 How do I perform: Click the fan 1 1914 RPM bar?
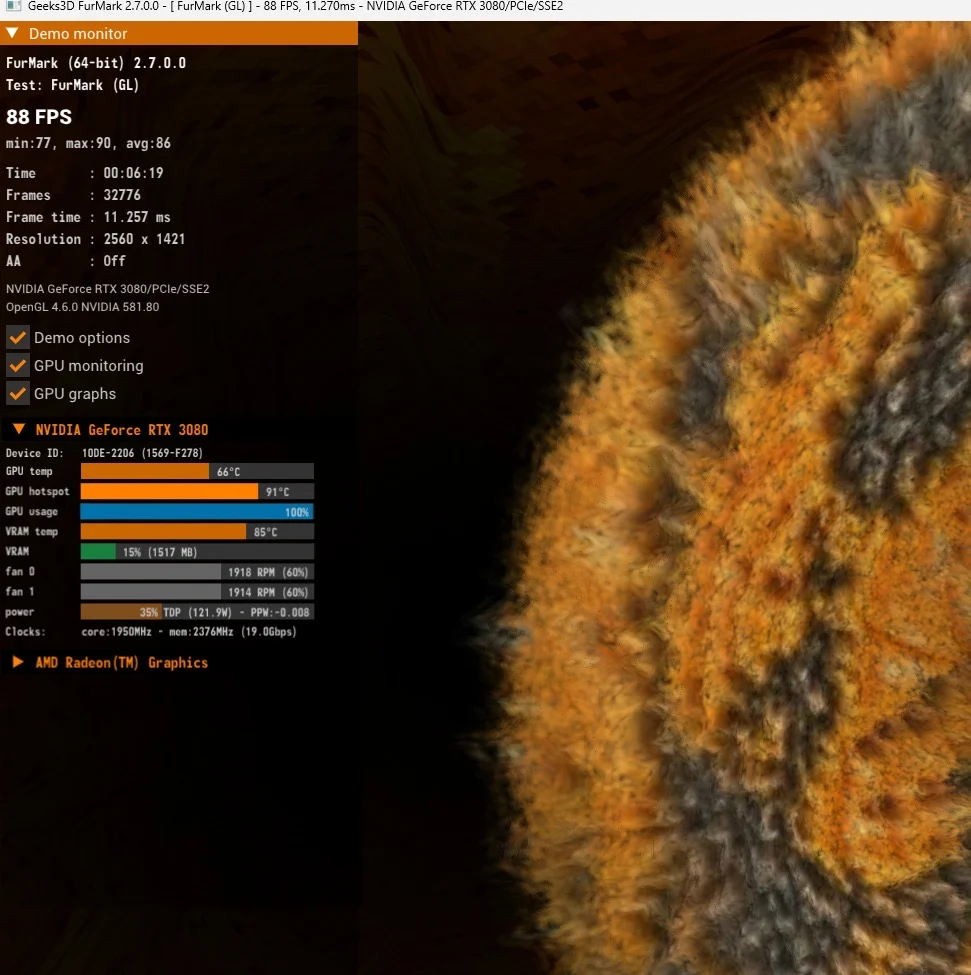[197, 592]
